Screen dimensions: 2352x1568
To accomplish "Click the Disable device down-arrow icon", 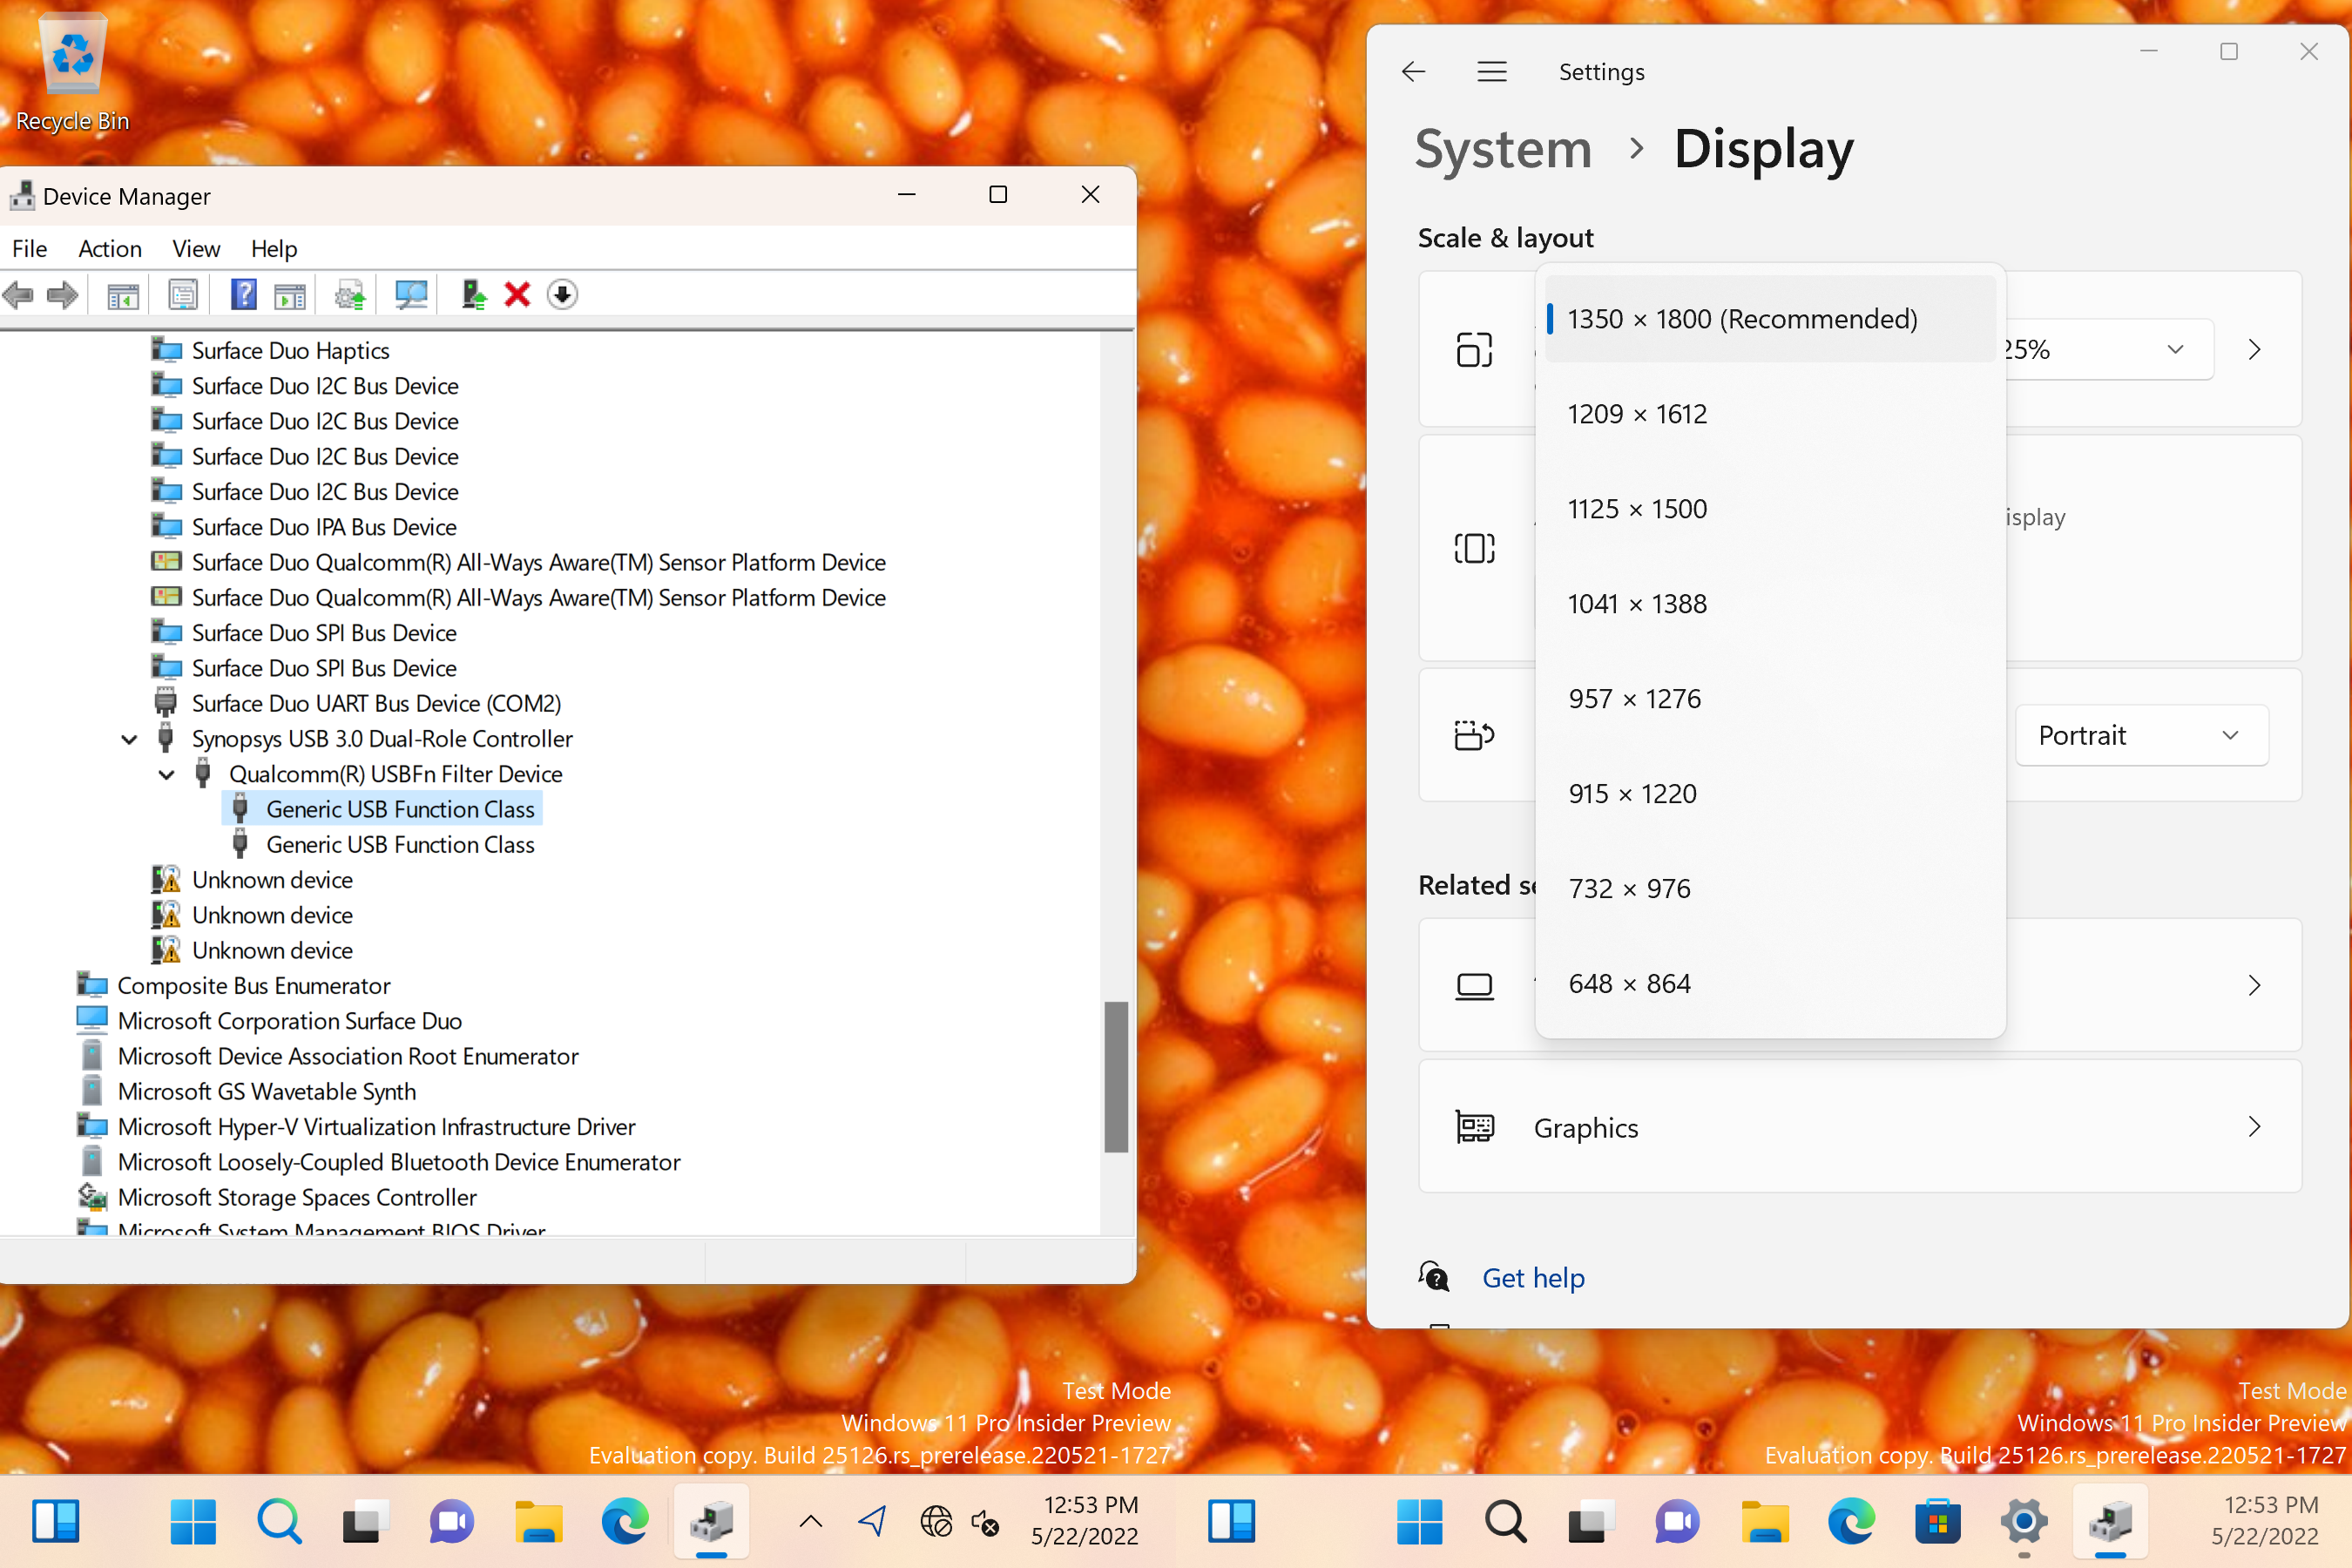I will click(x=562, y=294).
